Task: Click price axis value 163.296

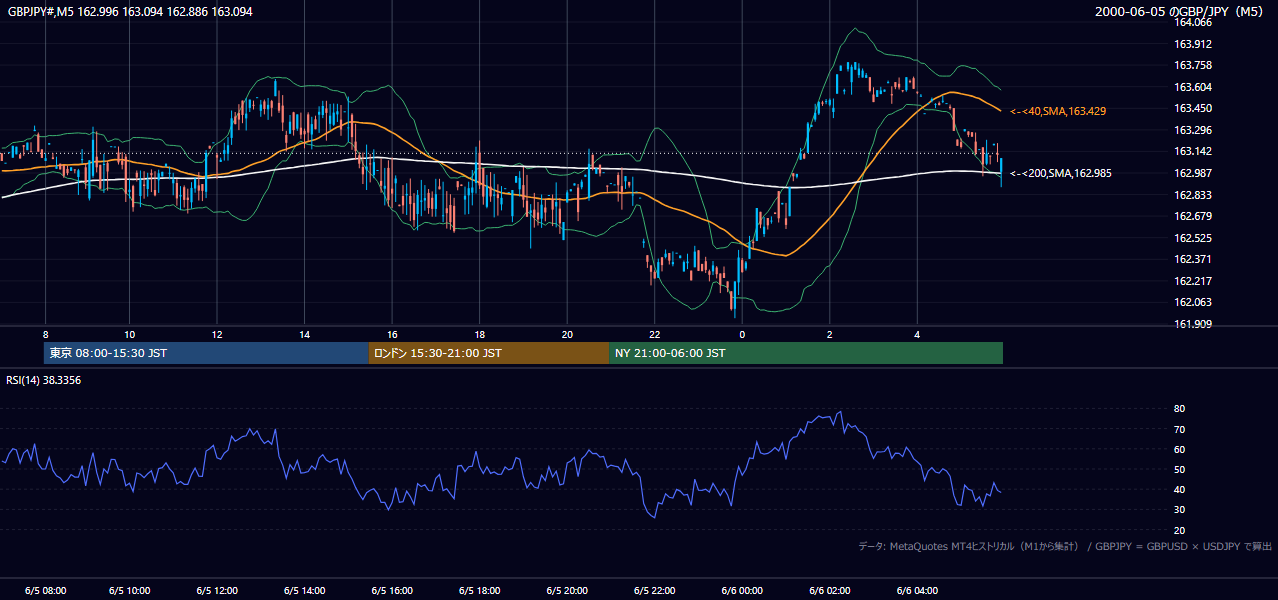Action: click(x=1192, y=130)
